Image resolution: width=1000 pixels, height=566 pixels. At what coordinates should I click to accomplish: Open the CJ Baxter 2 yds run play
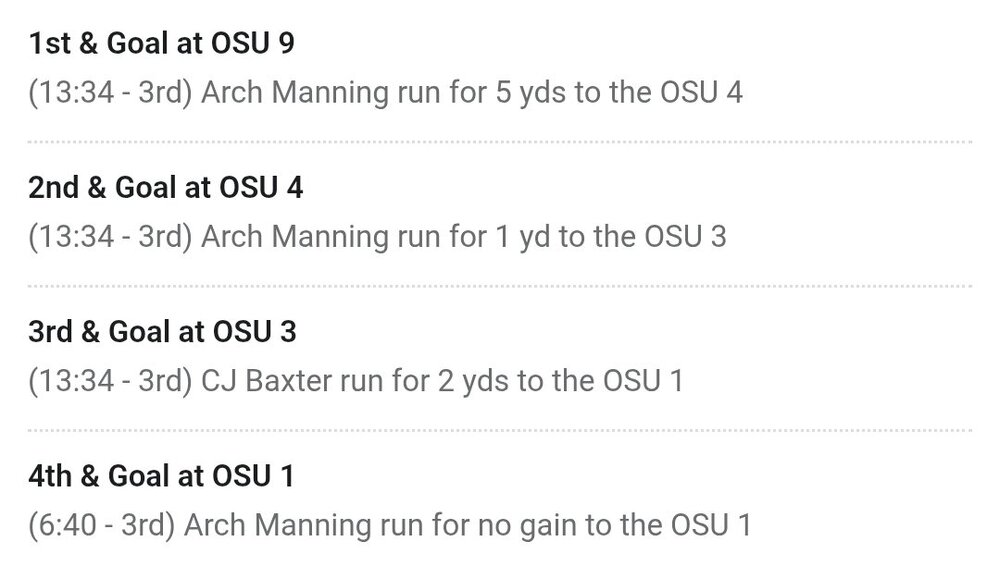click(x=355, y=381)
